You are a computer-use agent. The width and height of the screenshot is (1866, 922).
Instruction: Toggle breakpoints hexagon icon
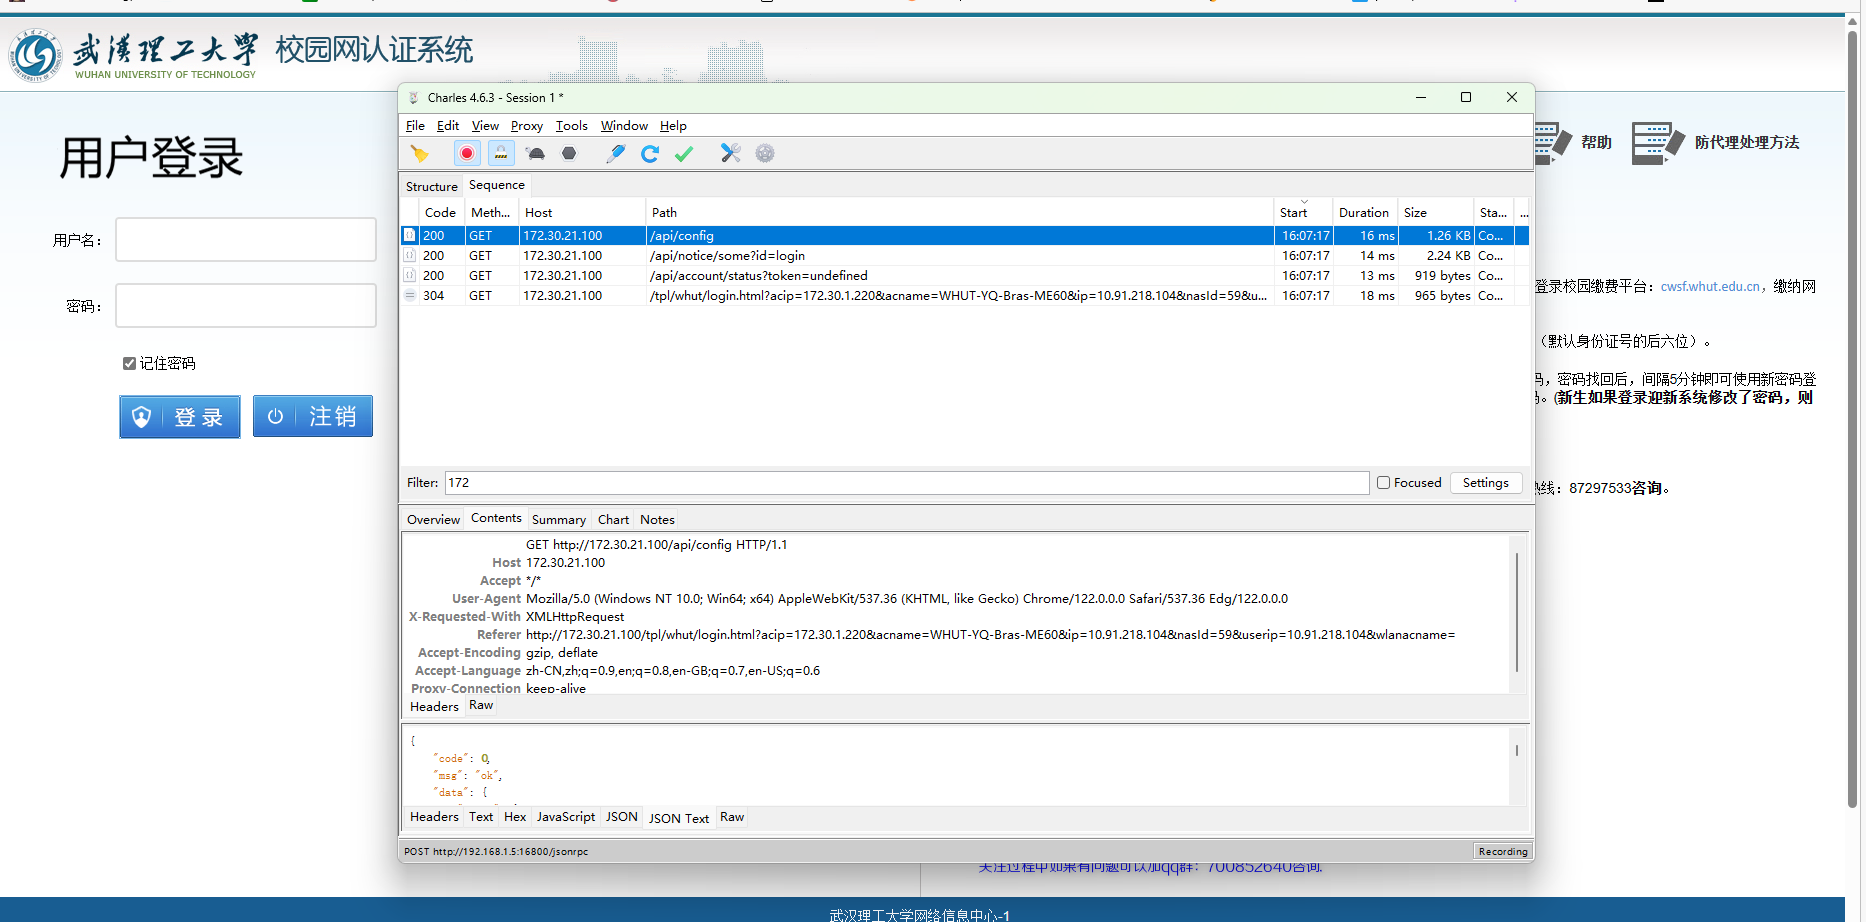569,153
